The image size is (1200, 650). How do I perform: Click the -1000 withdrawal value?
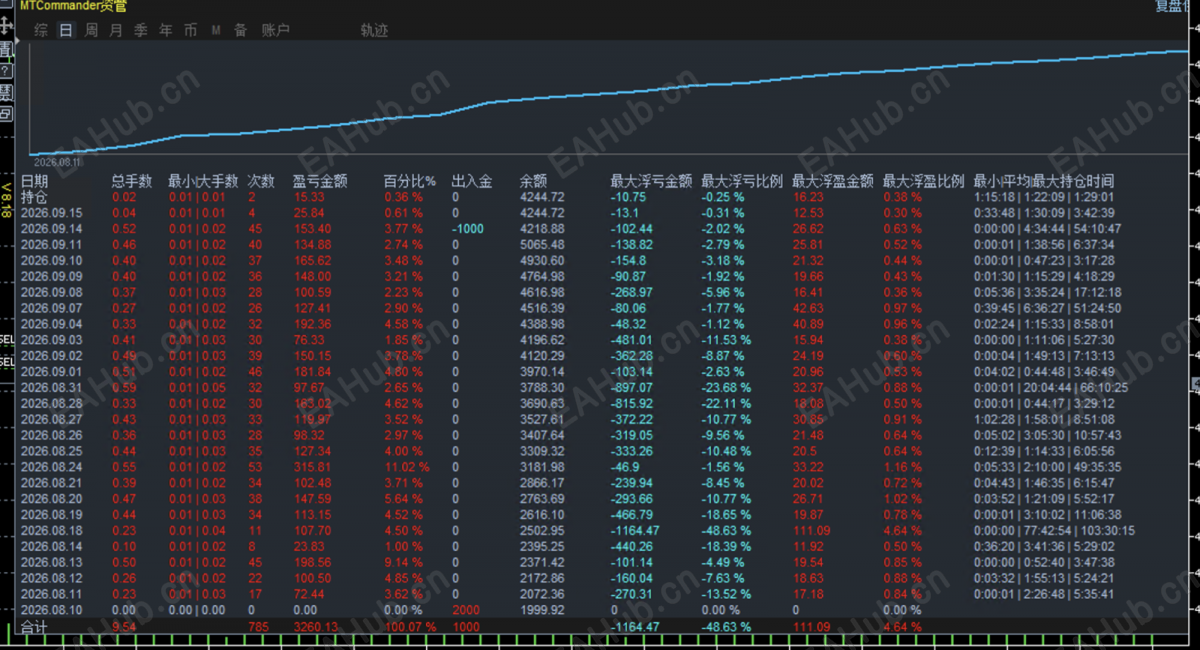467,229
